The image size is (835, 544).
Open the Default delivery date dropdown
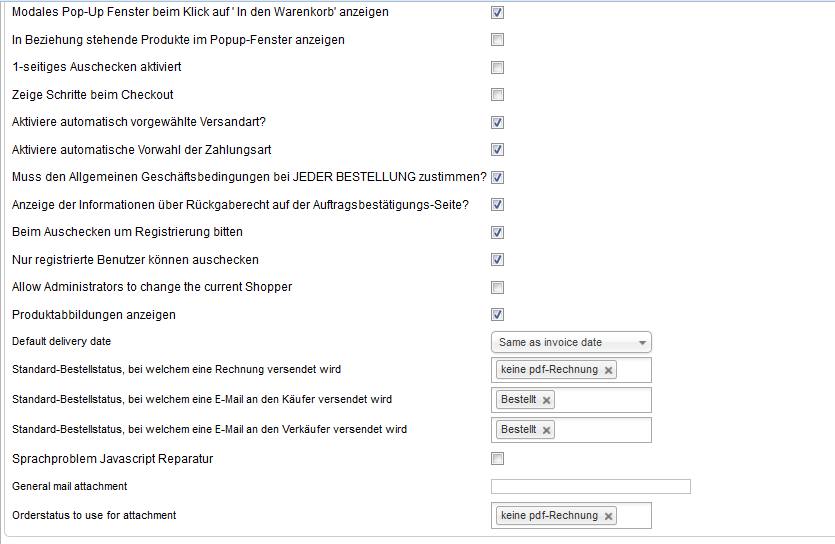coord(571,342)
